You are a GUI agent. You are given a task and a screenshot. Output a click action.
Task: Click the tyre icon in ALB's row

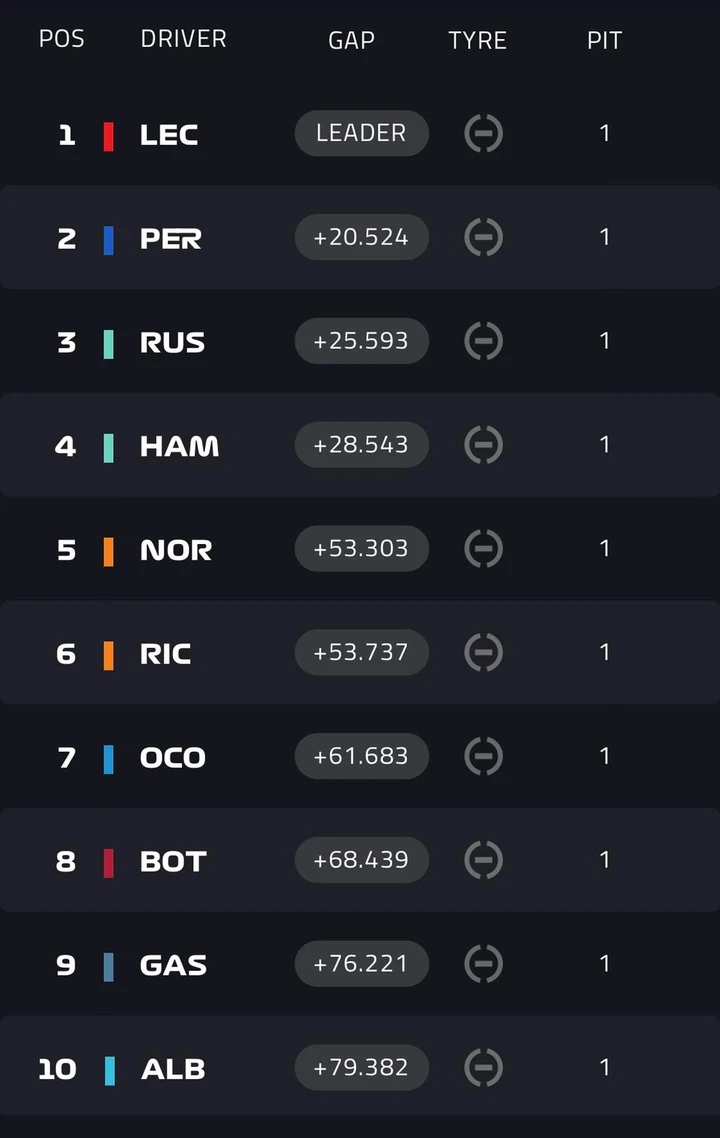coord(483,1068)
